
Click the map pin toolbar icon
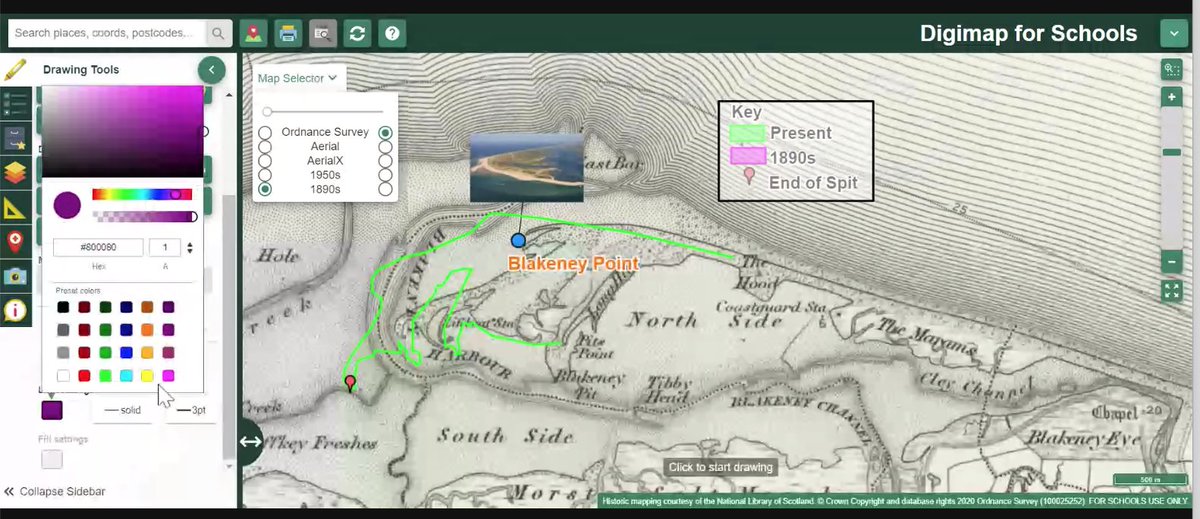(x=254, y=33)
